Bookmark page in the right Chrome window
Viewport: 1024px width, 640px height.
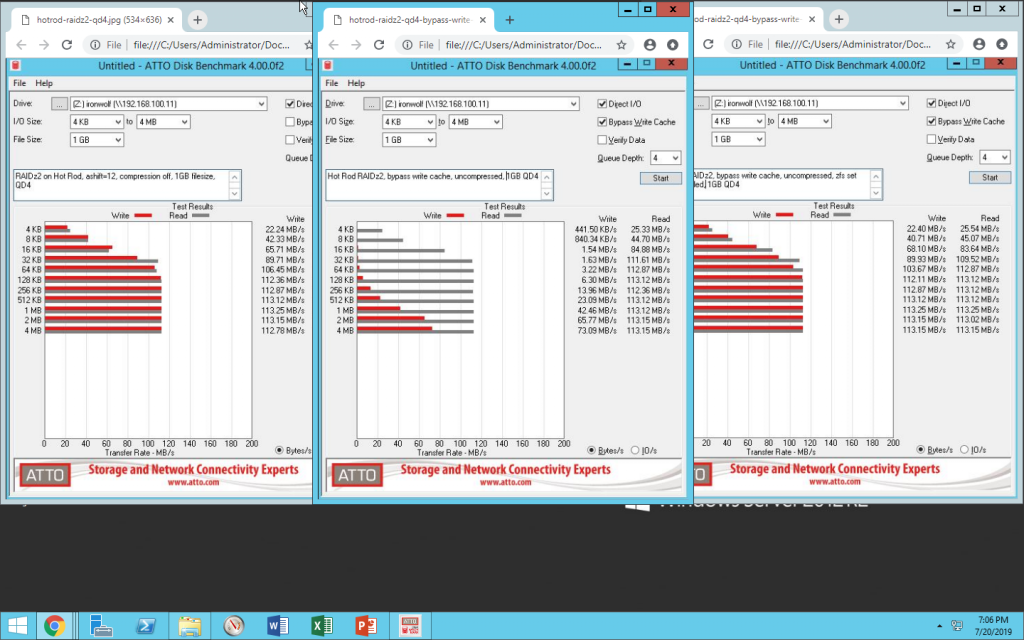click(x=950, y=44)
